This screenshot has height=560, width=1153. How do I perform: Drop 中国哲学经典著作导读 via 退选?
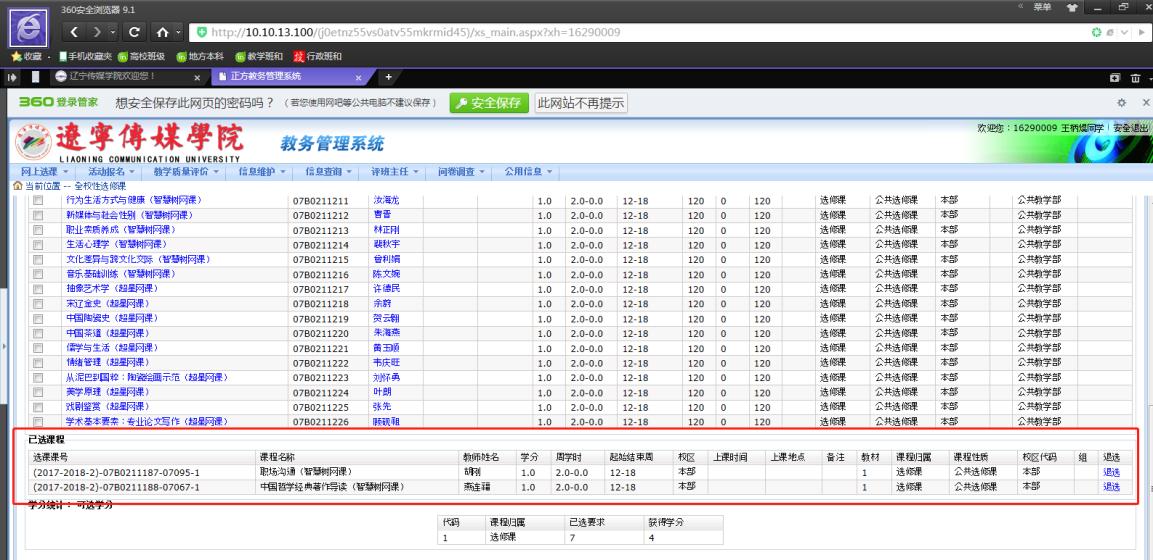[x=1111, y=487]
